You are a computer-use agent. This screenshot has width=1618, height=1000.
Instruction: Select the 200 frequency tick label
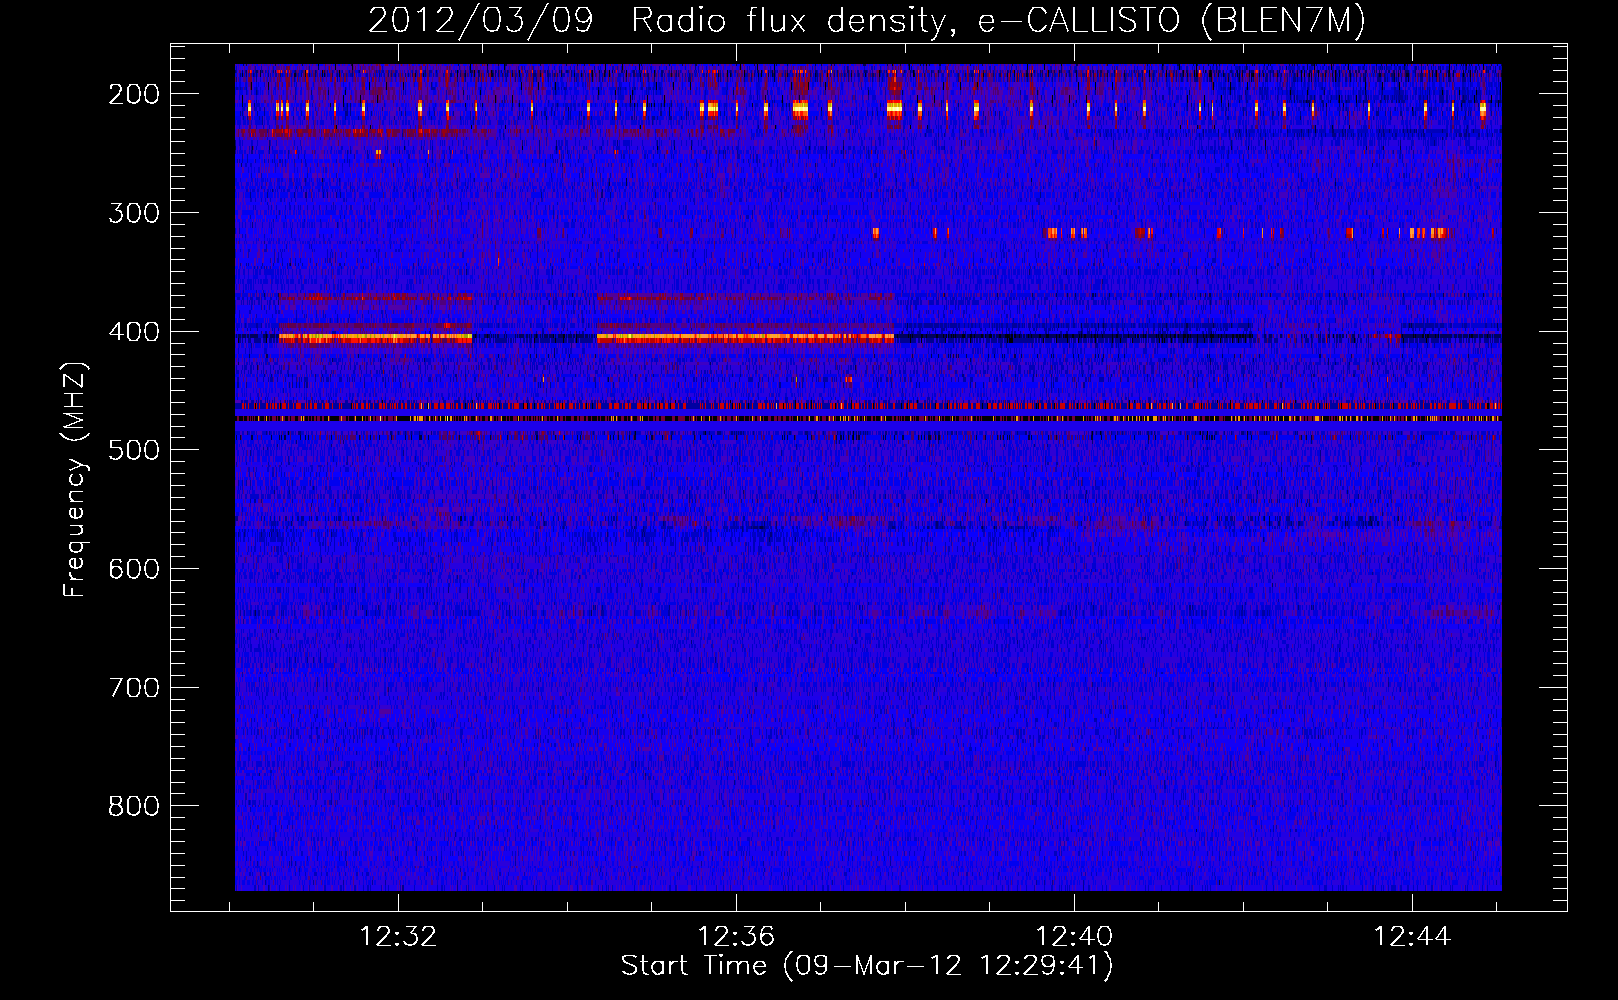click(134, 94)
